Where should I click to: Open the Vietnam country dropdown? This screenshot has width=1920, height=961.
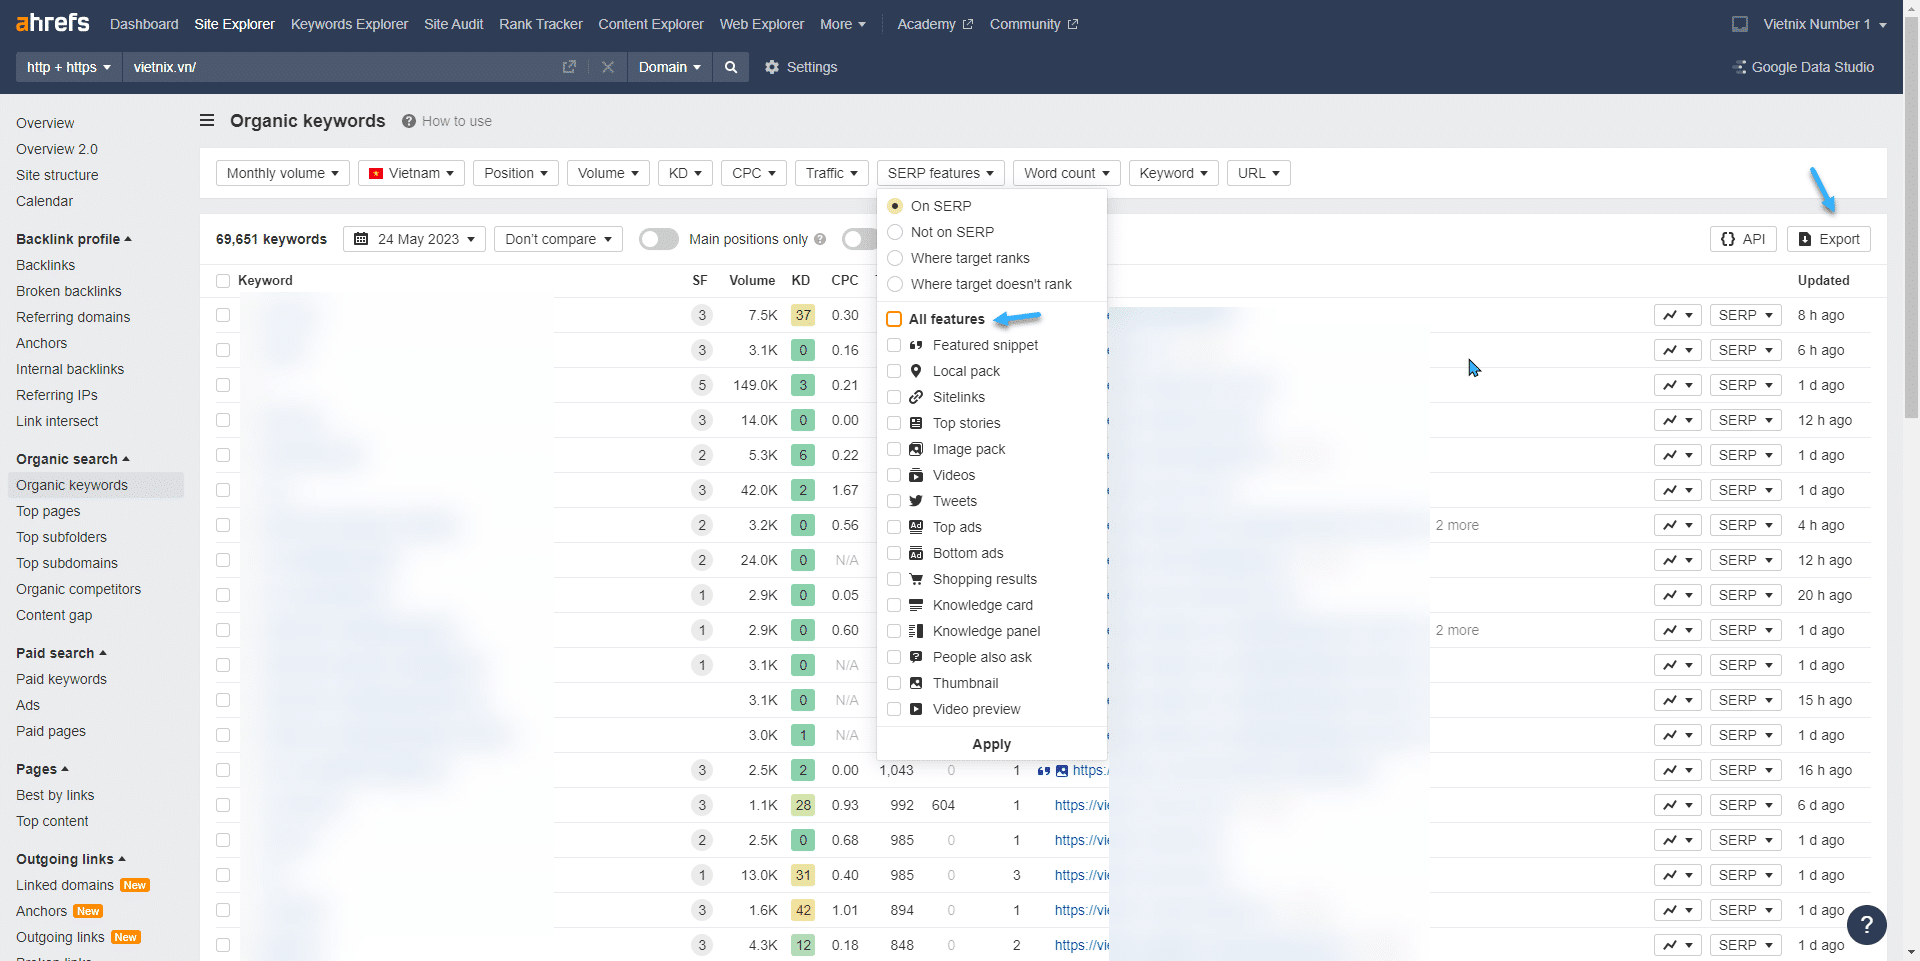click(x=411, y=173)
